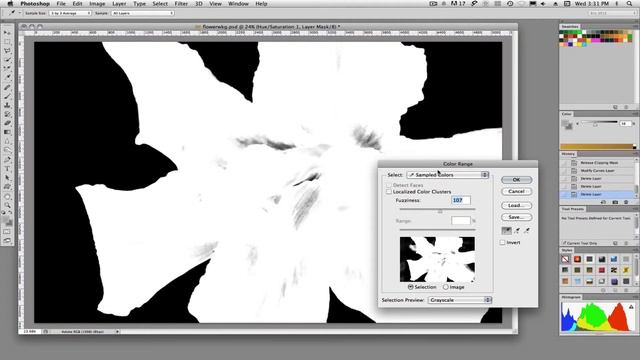Open the Select Sampled Colors dropdown

pyautogui.click(x=448, y=175)
